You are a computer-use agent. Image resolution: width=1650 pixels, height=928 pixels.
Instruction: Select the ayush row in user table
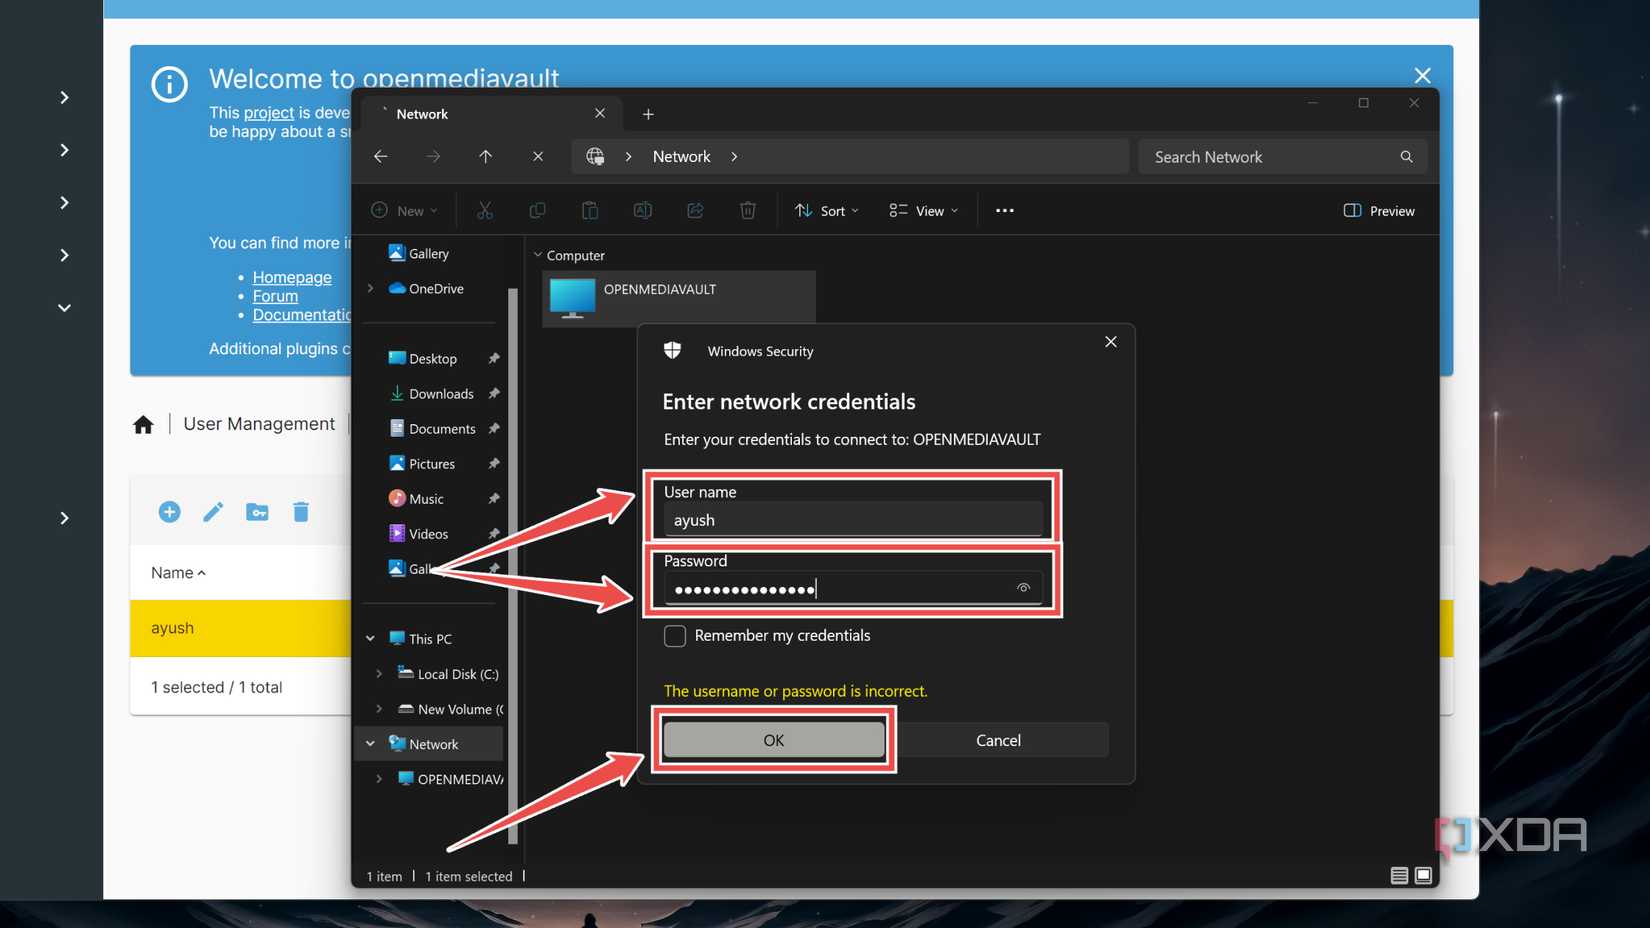240,628
